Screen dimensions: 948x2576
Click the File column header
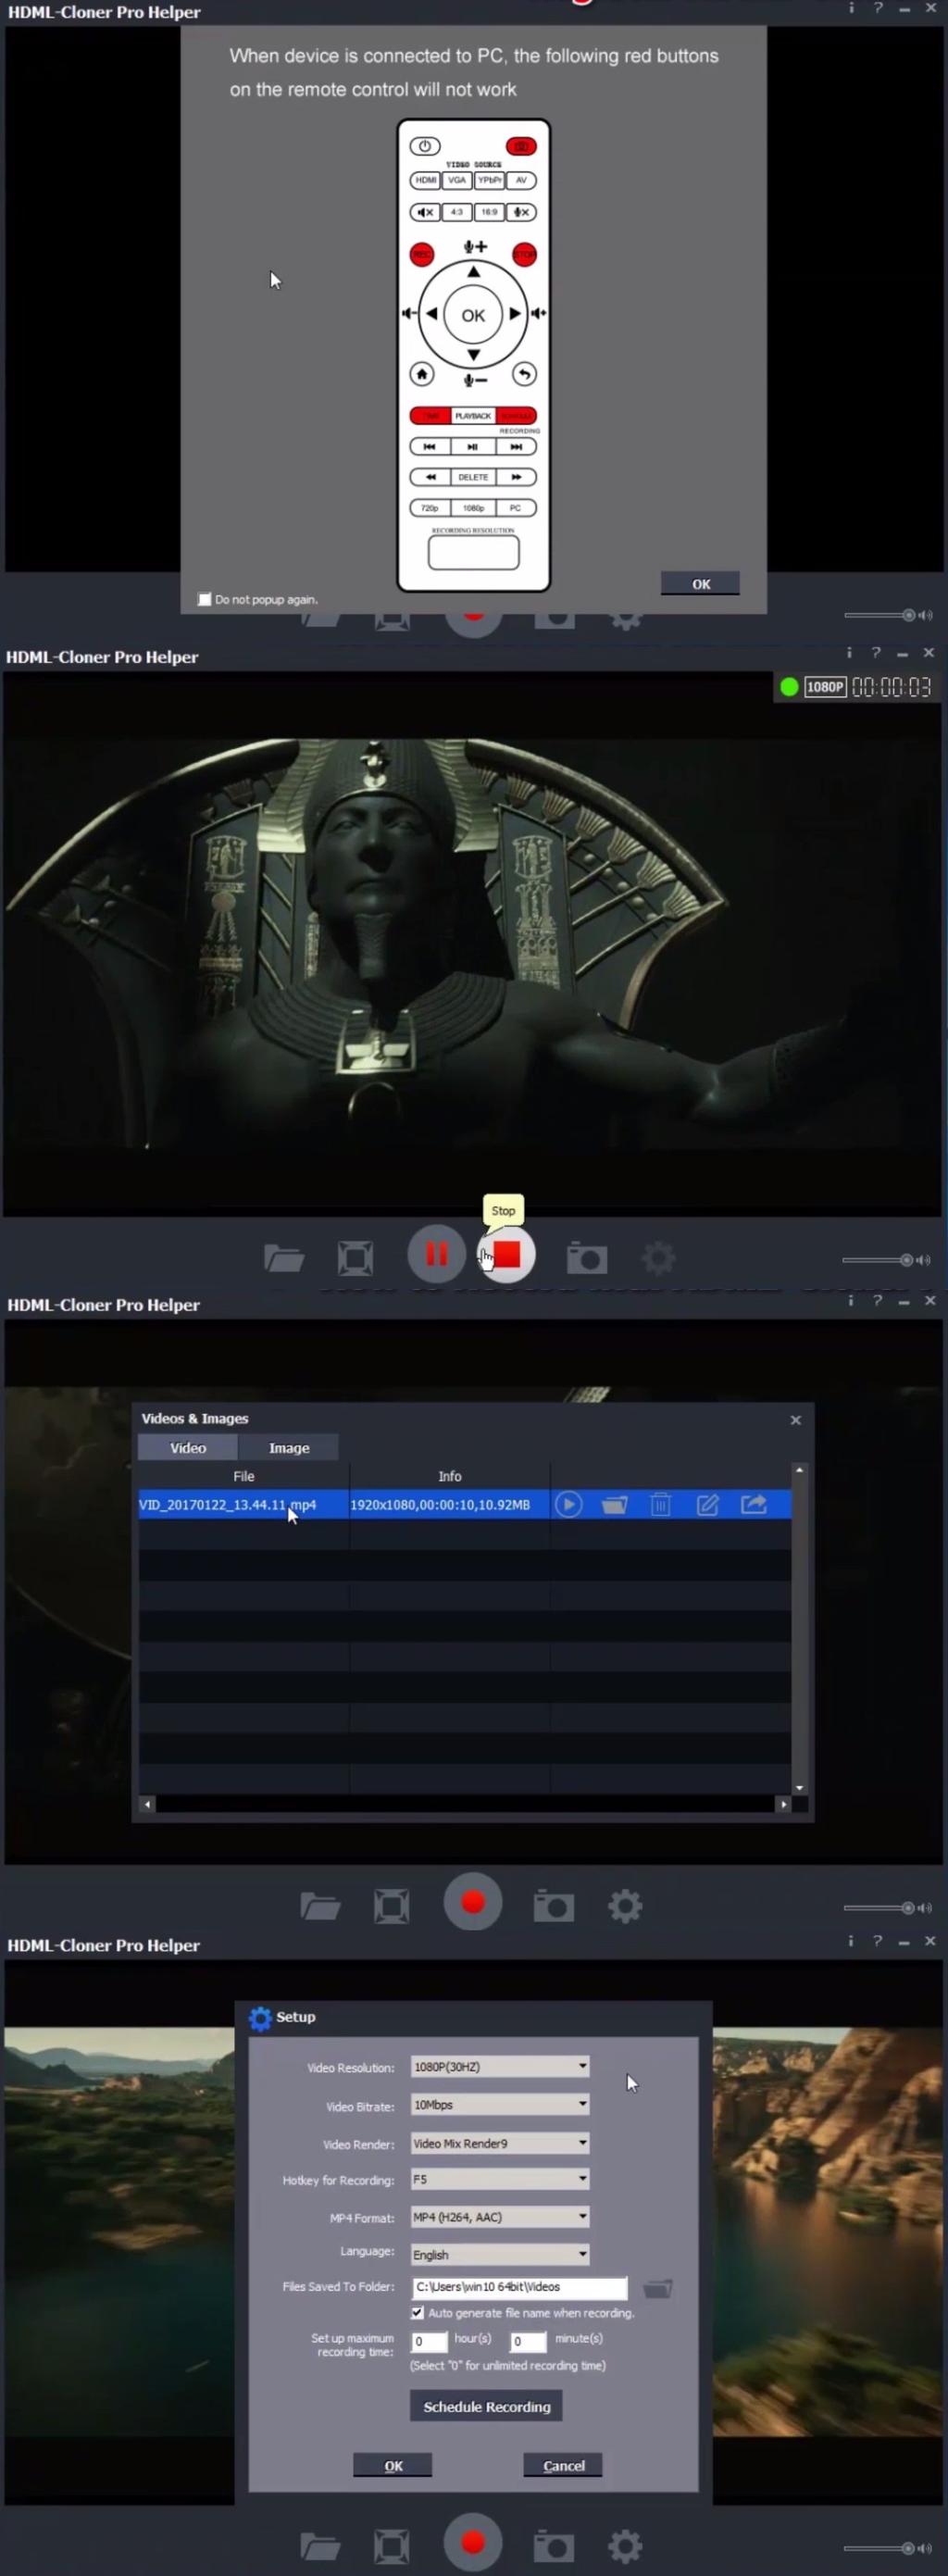click(x=244, y=1476)
